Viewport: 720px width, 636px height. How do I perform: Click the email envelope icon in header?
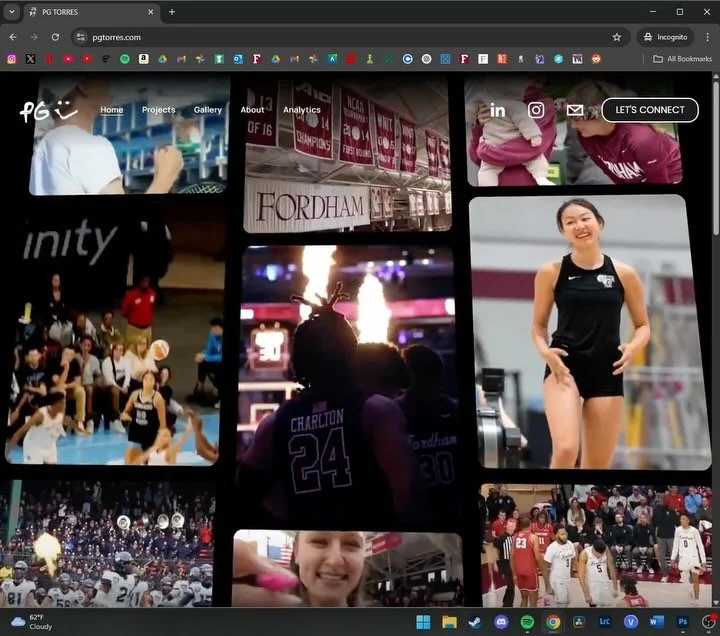tap(574, 110)
